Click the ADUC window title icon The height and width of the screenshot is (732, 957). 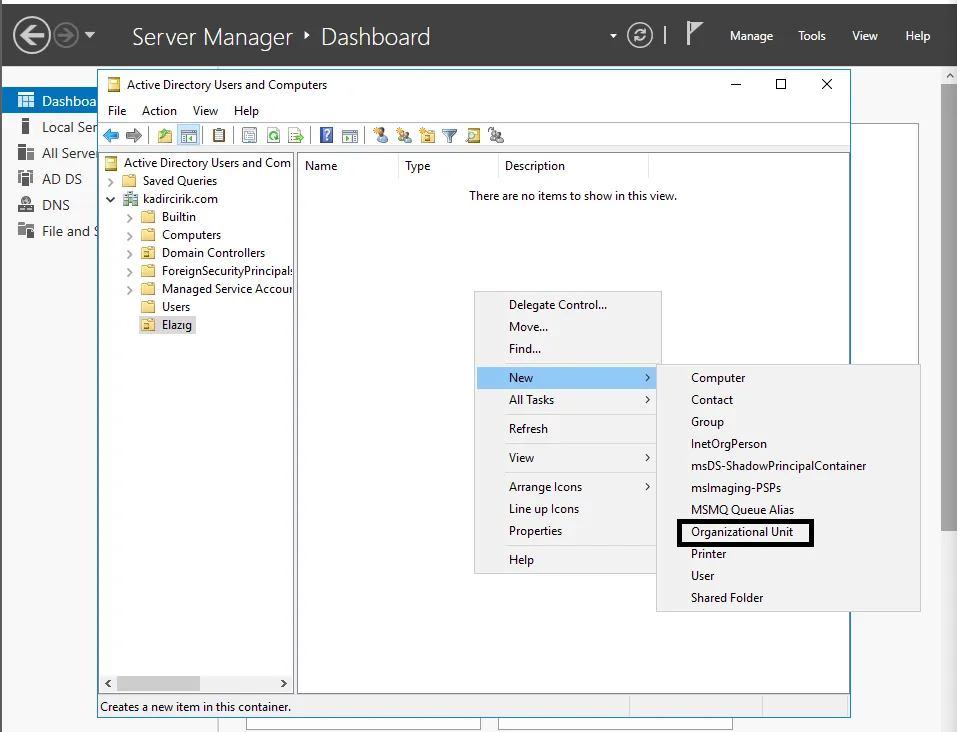[114, 84]
